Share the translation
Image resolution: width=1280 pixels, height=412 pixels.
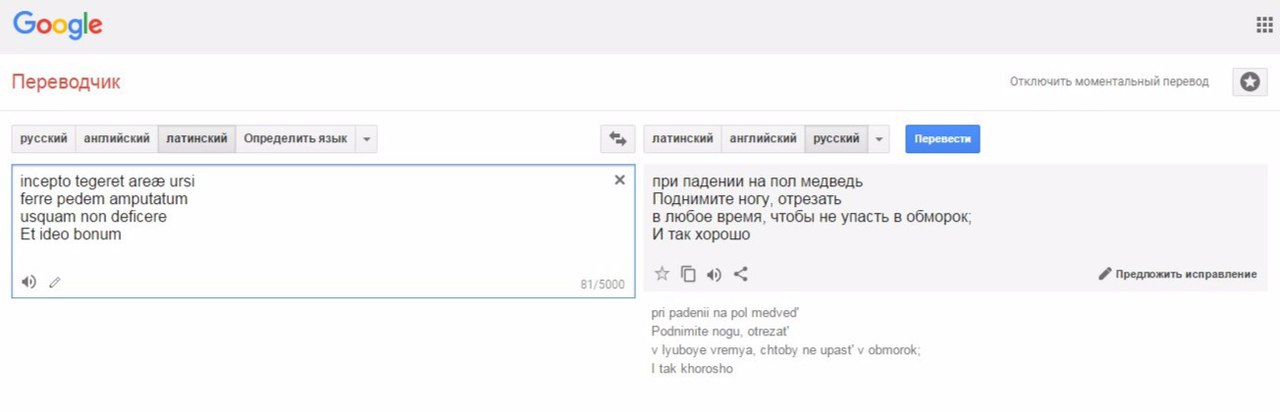741,274
